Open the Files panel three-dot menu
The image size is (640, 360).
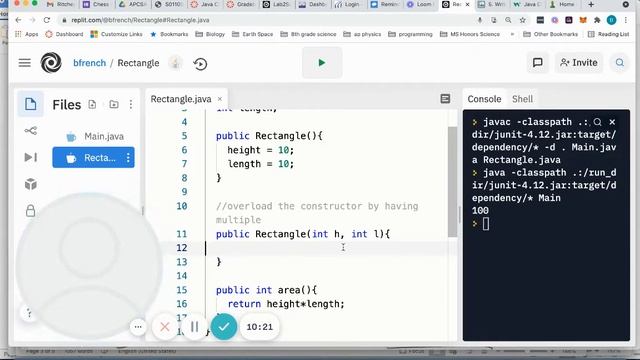[131, 104]
